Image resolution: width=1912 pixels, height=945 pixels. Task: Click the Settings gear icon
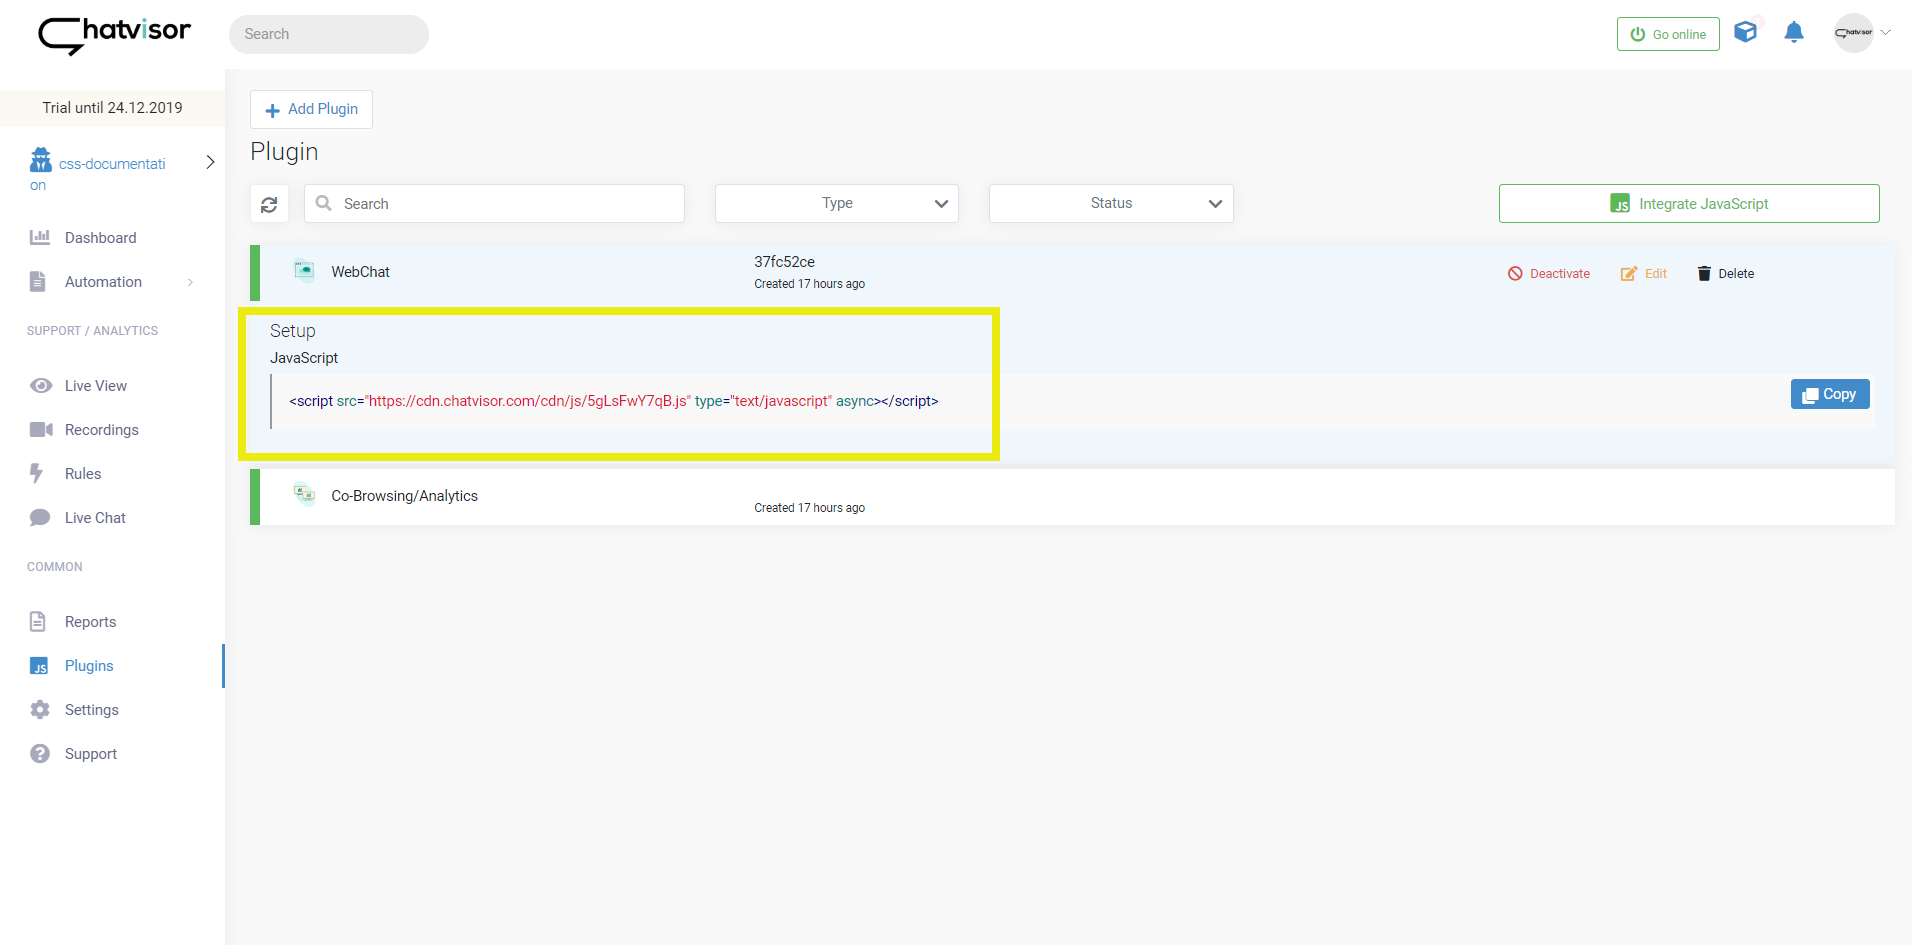coord(40,710)
